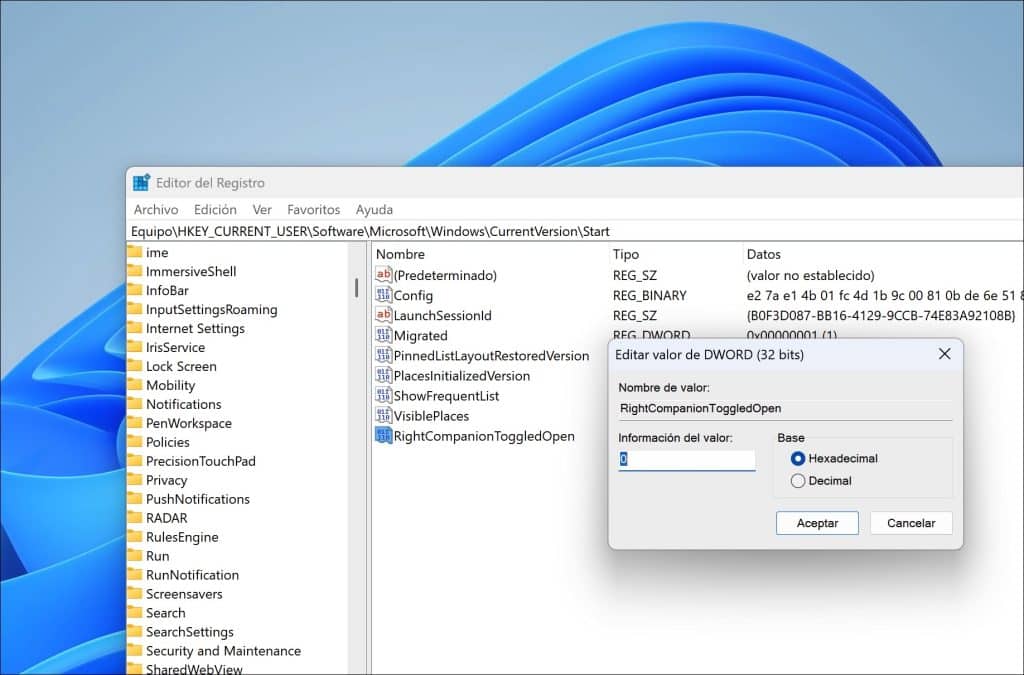This screenshot has width=1024, height=675.
Task: Click the Policies folder icon
Action: [135, 442]
